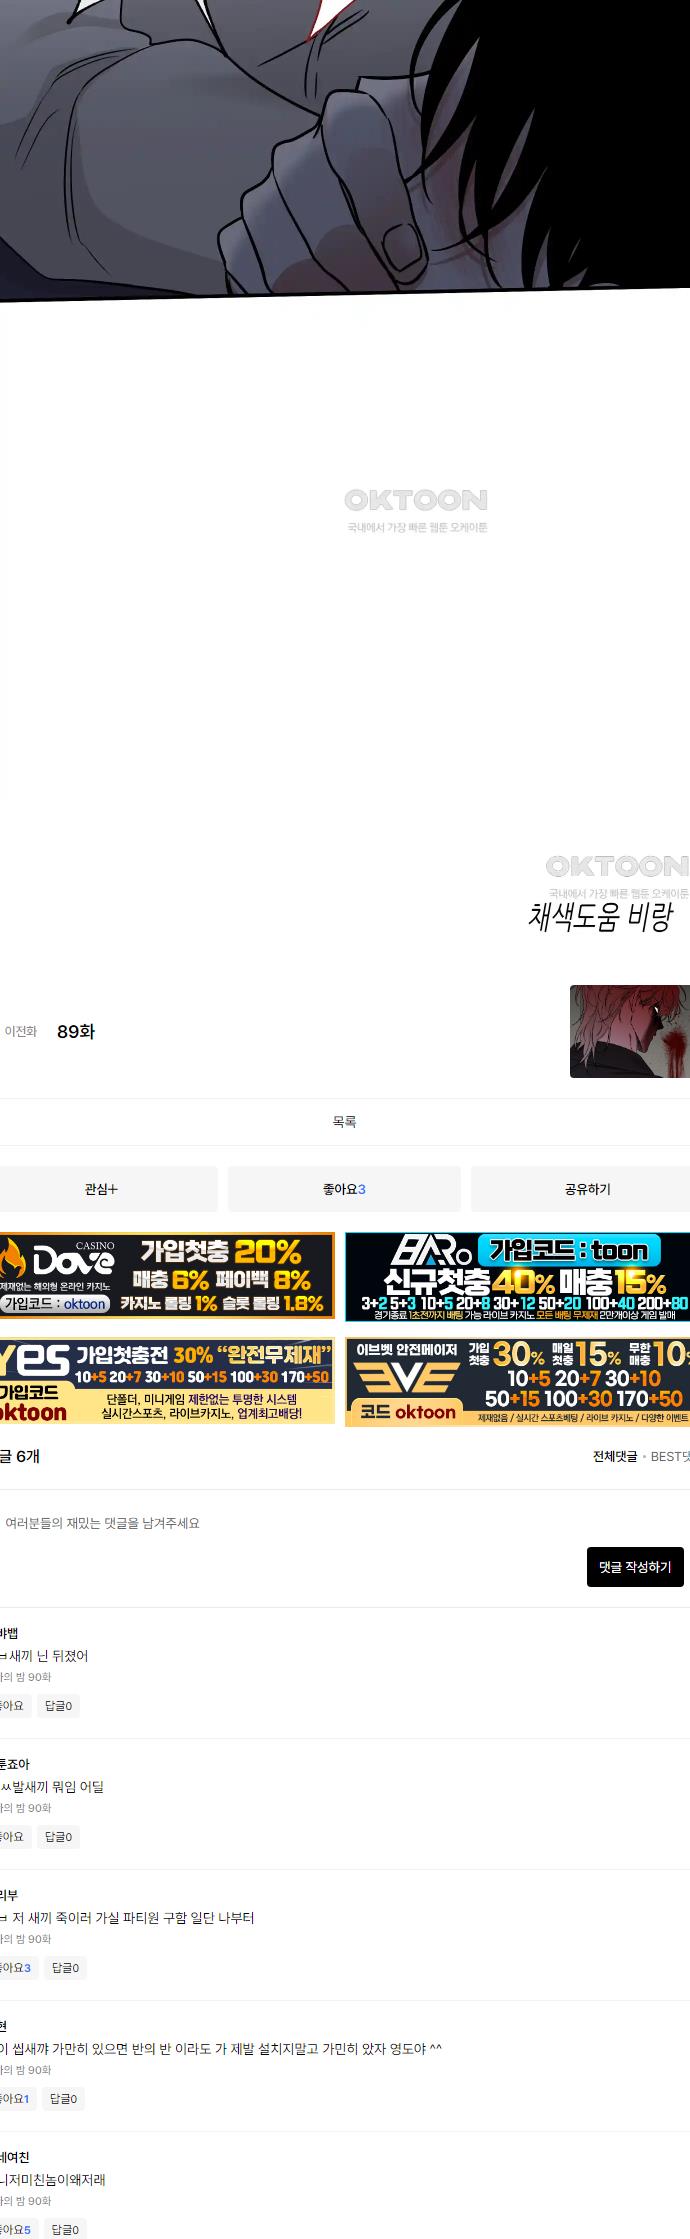Image resolution: width=690 pixels, height=2239 pixels.
Task: Open the 목록 episode list
Action: click(345, 1122)
